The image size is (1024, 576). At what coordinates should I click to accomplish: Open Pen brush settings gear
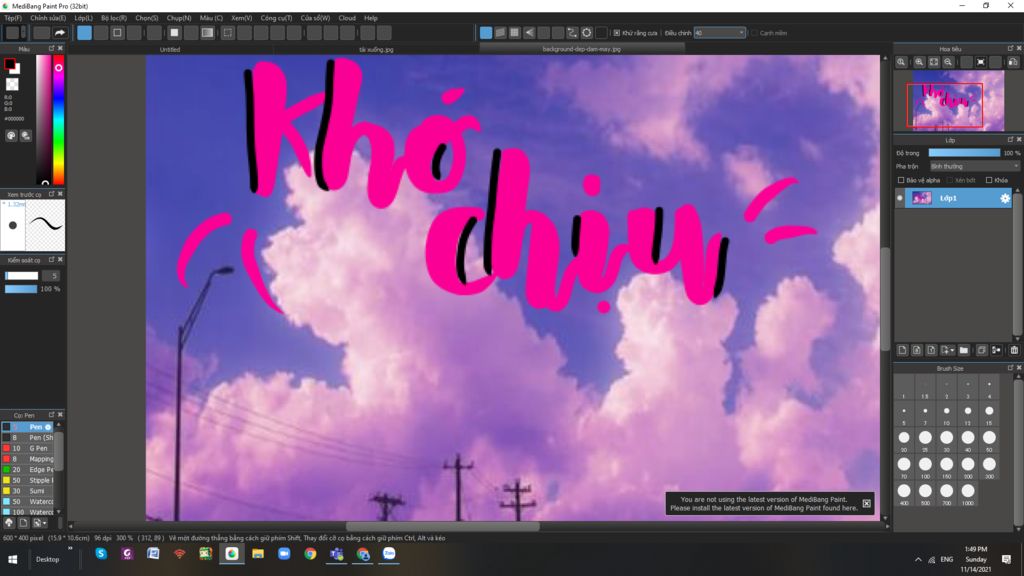click(x=48, y=427)
